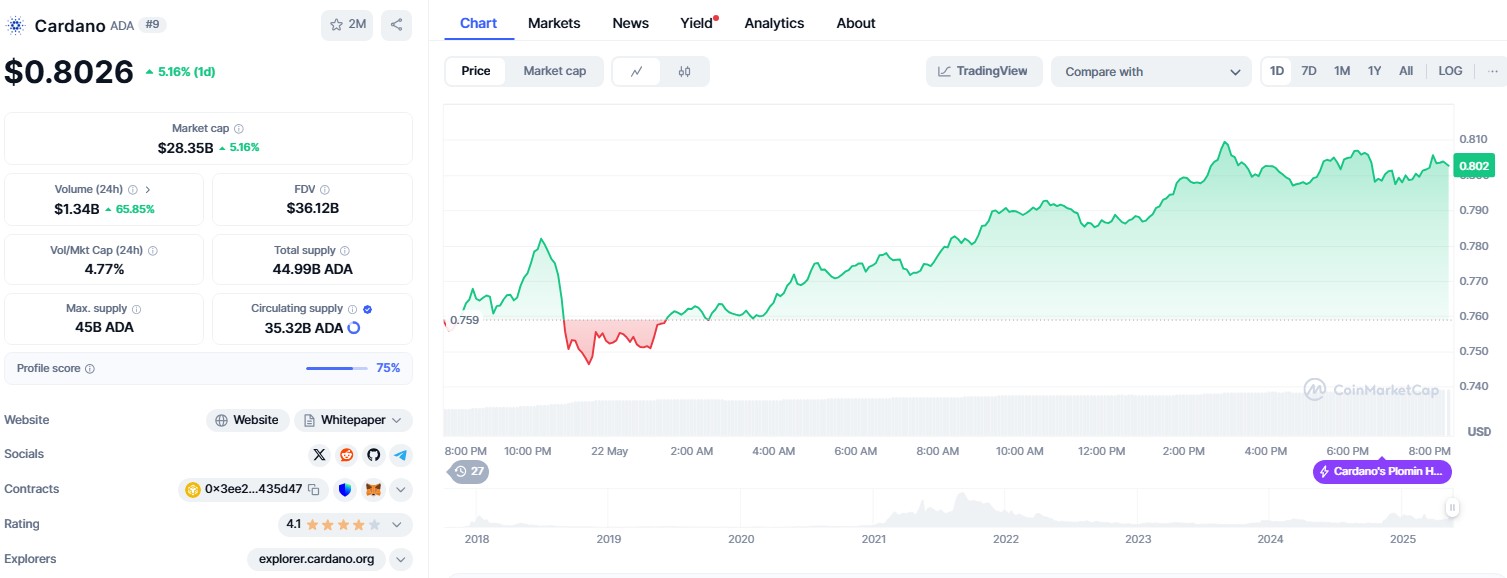Toggle the LOG scale option
The image size is (1507, 578).
click(x=1450, y=71)
